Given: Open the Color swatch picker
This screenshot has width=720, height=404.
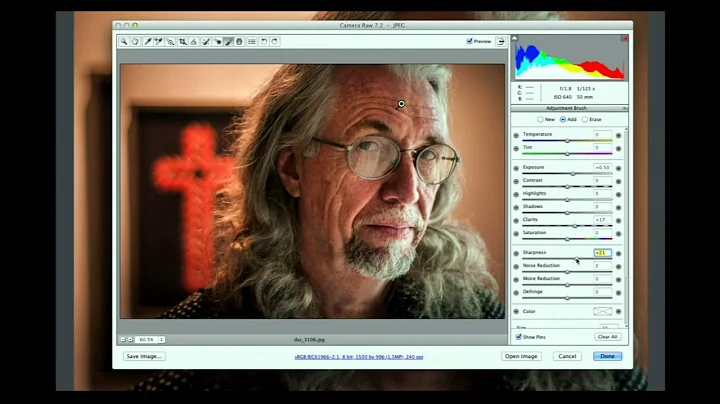Looking at the screenshot, I should (x=602, y=311).
